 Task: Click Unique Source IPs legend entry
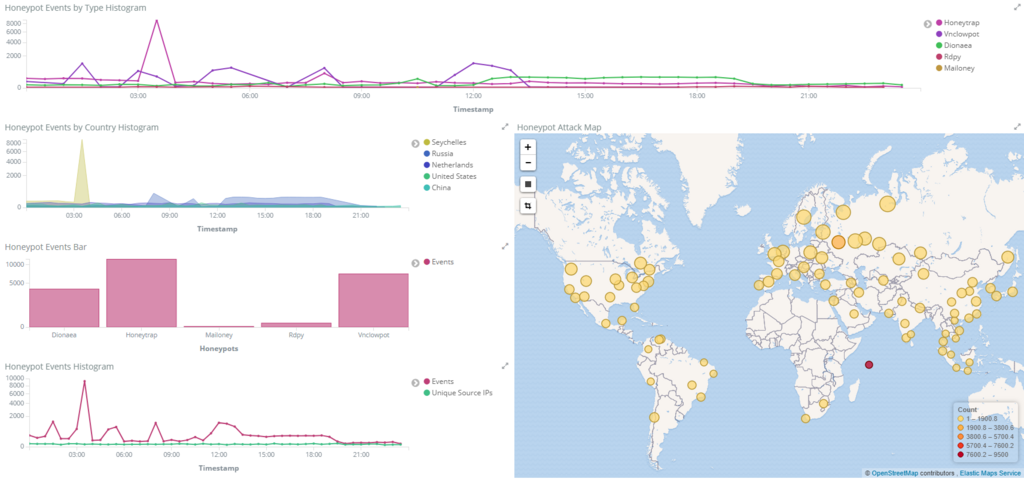[457, 393]
